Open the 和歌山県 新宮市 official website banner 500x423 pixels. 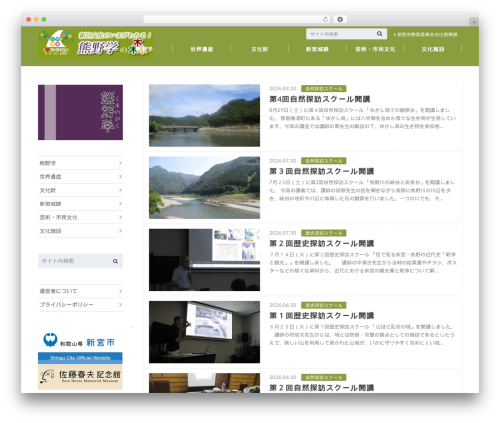(80, 347)
